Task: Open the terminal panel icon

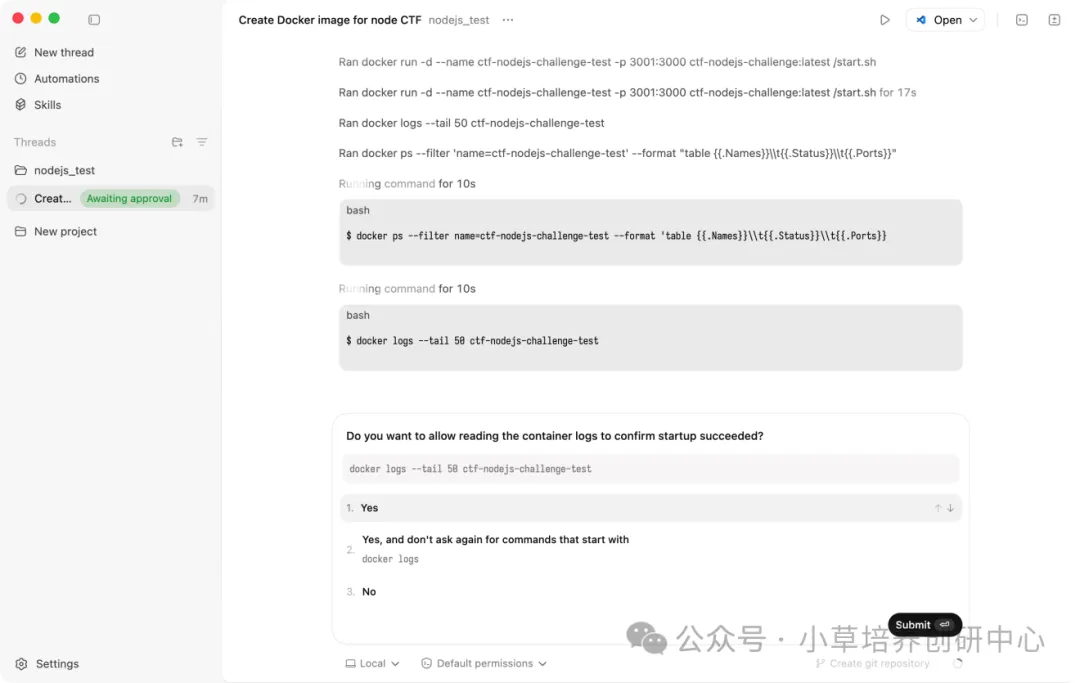Action: point(1022,20)
